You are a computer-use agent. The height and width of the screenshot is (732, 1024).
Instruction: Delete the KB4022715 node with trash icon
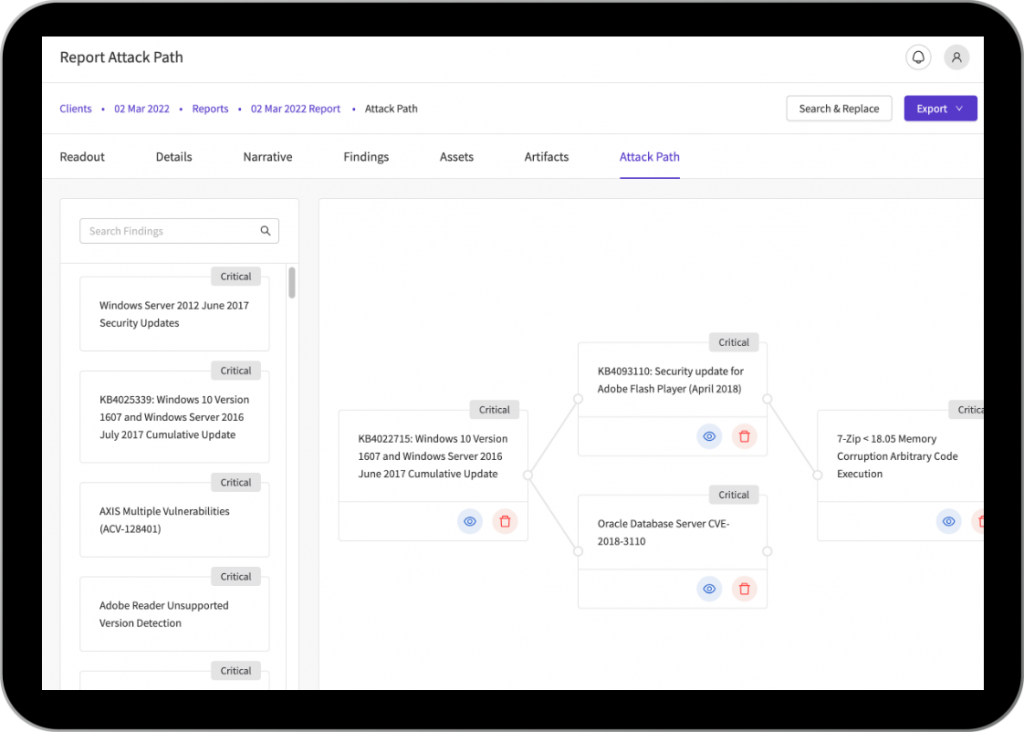(505, 521)
